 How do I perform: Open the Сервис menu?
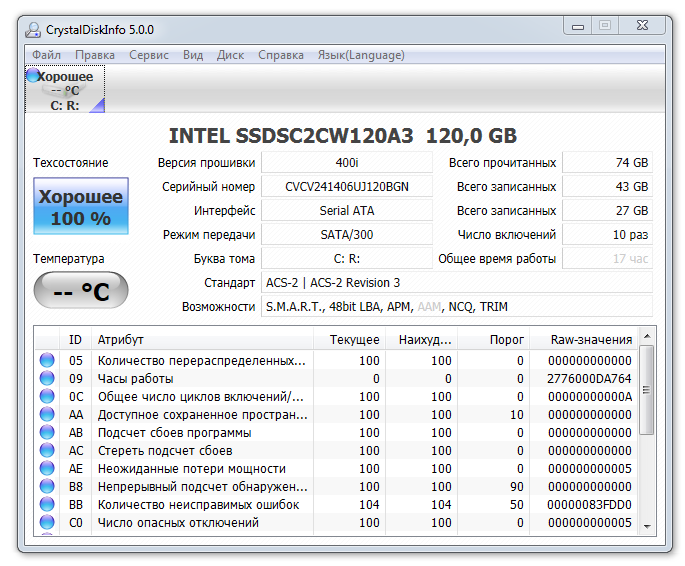[x=149, y=55]
